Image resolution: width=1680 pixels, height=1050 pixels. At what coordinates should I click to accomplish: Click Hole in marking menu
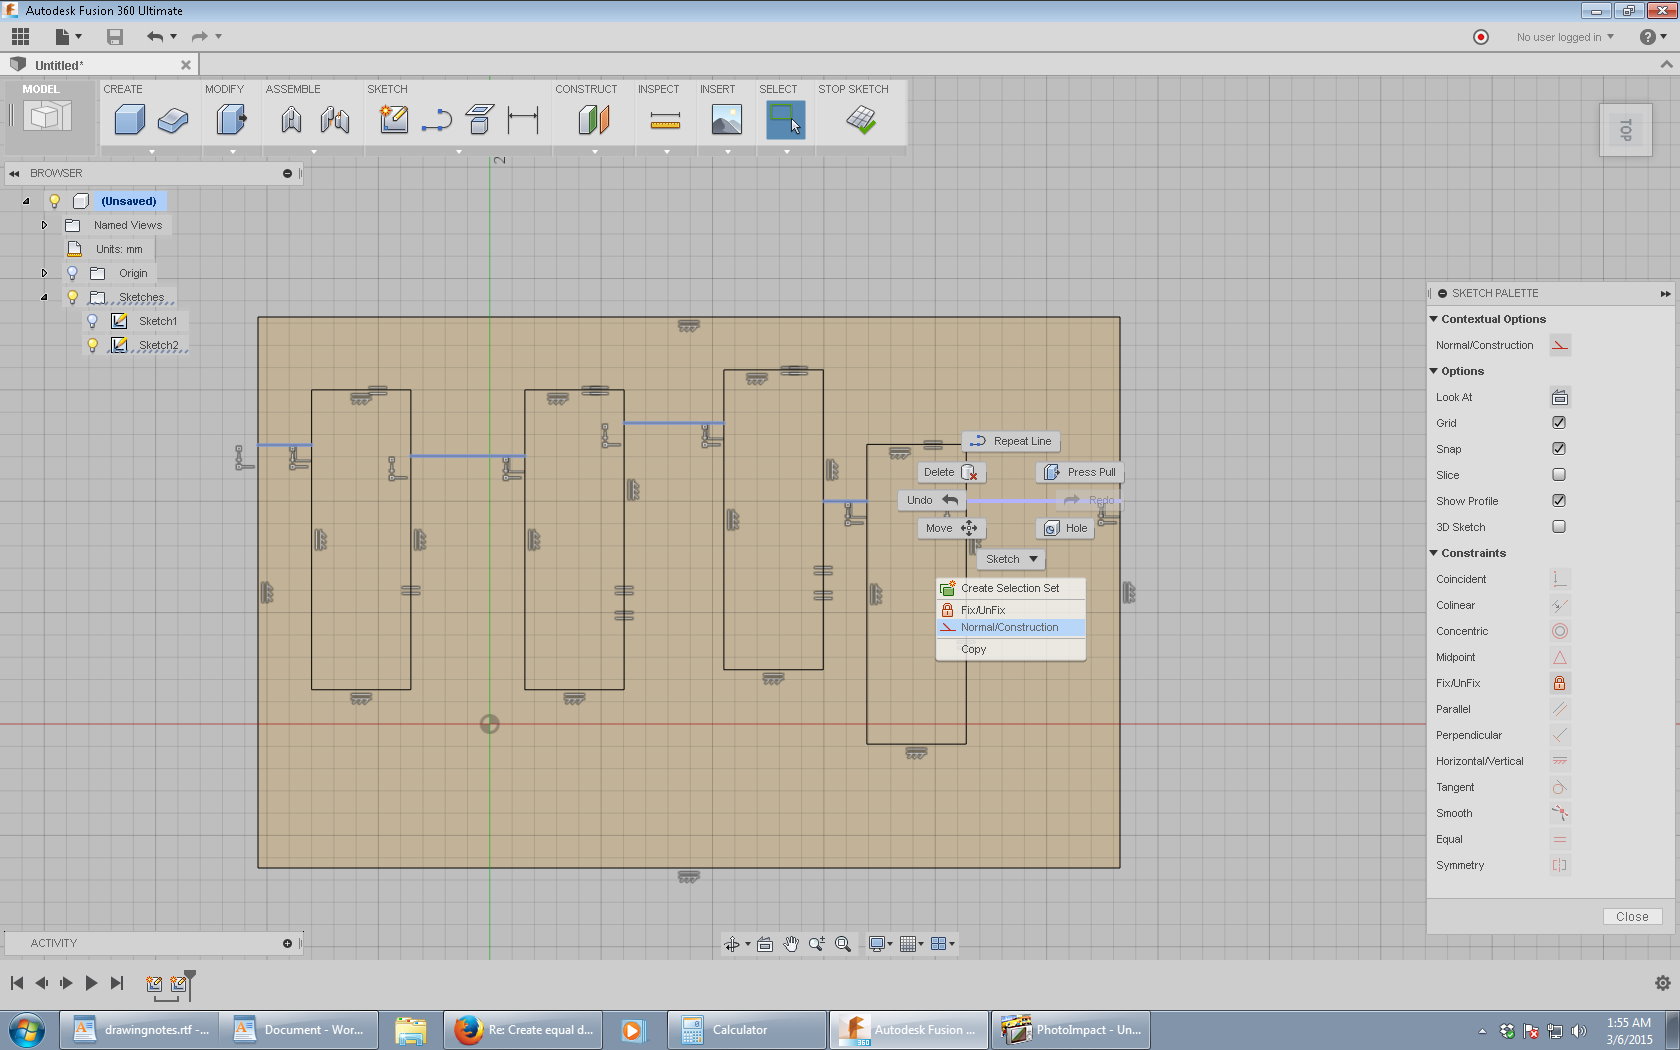[1065, 528]
